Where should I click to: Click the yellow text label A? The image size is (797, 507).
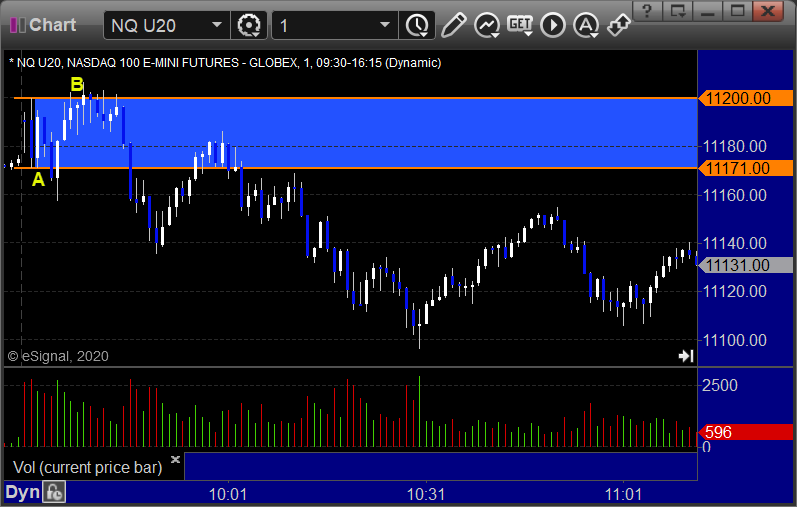point(39,180)
